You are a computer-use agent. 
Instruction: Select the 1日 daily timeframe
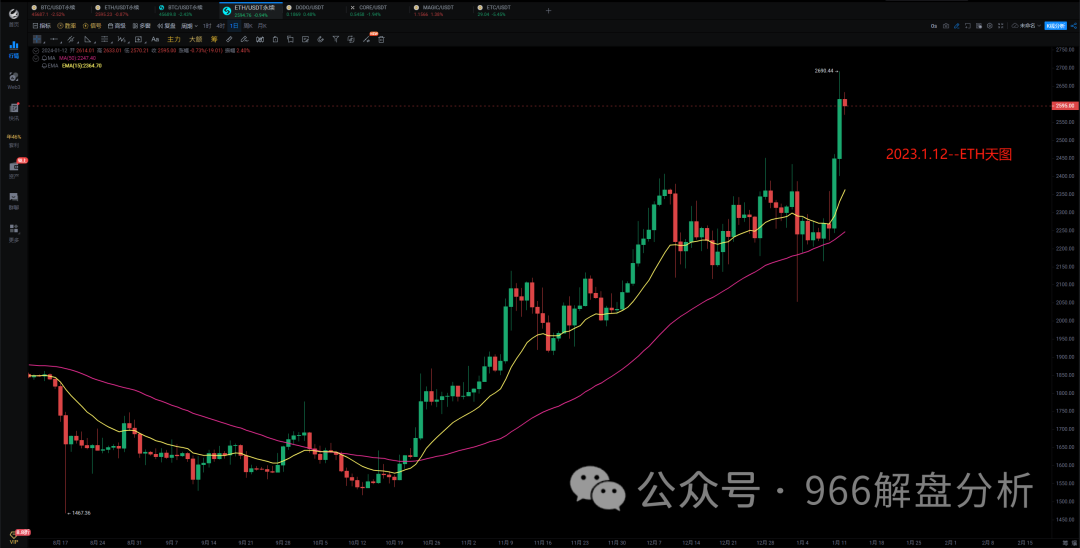click(x=234, y=26)
